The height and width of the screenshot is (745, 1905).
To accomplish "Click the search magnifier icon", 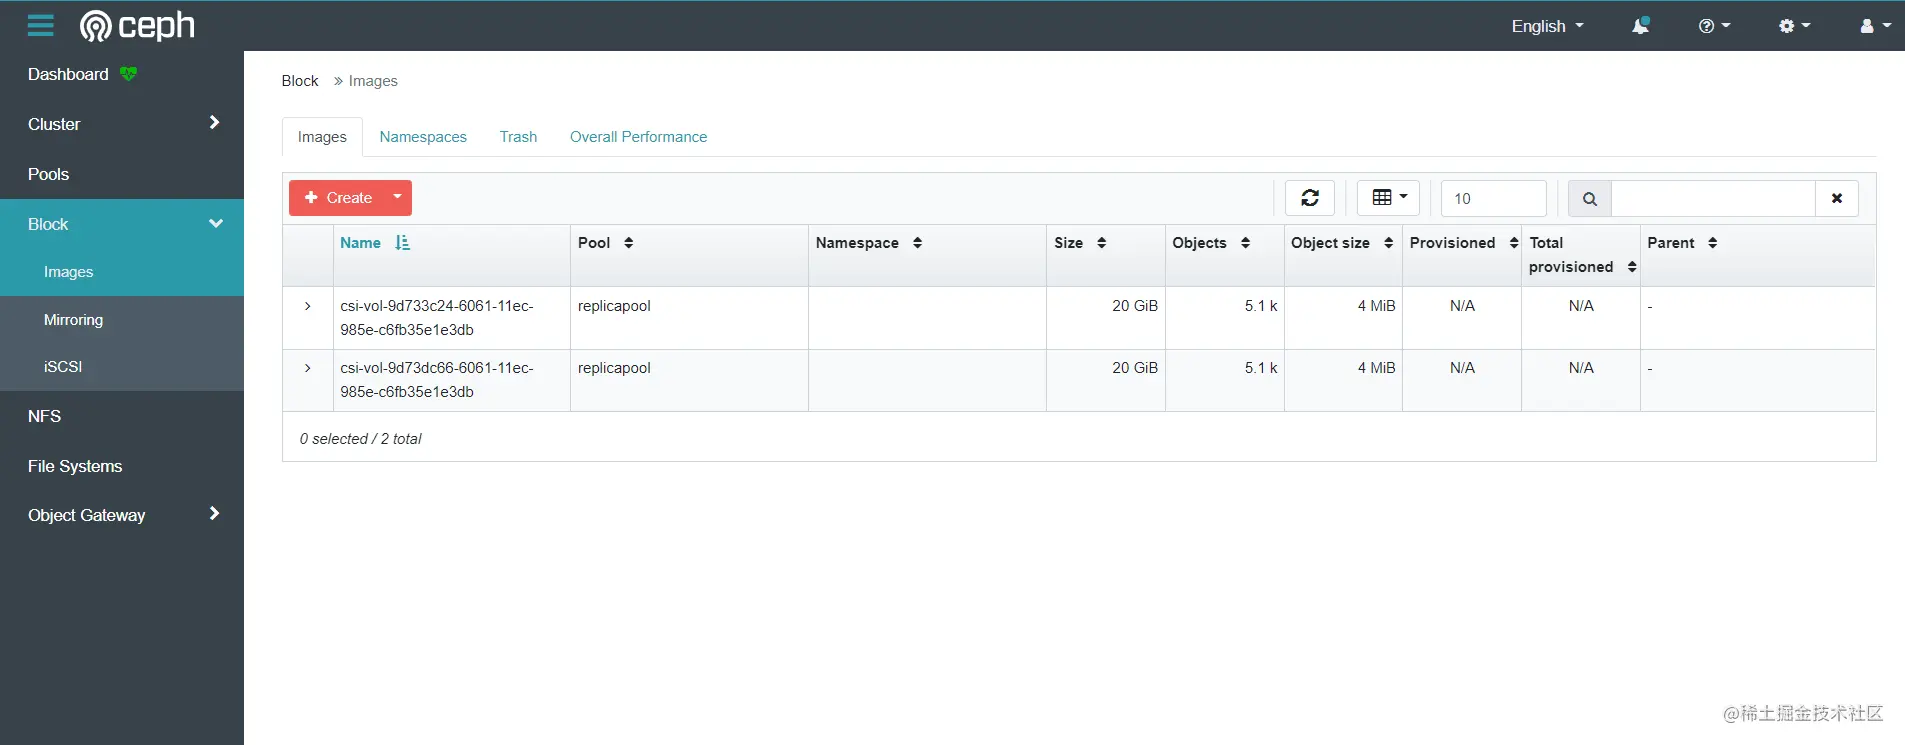I will pos(1590,199).
